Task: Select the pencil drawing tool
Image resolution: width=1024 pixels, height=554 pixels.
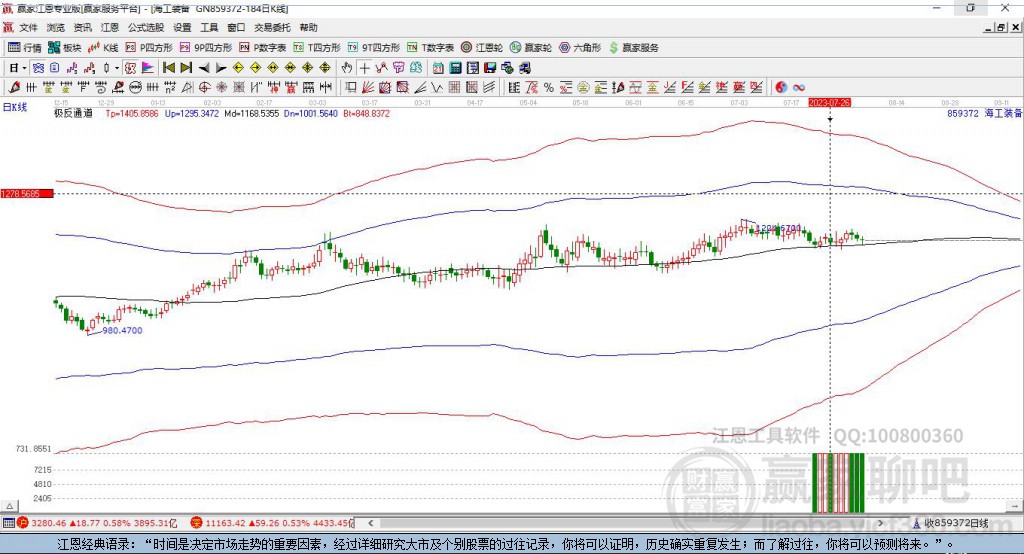Action: (x=14, y=88)
